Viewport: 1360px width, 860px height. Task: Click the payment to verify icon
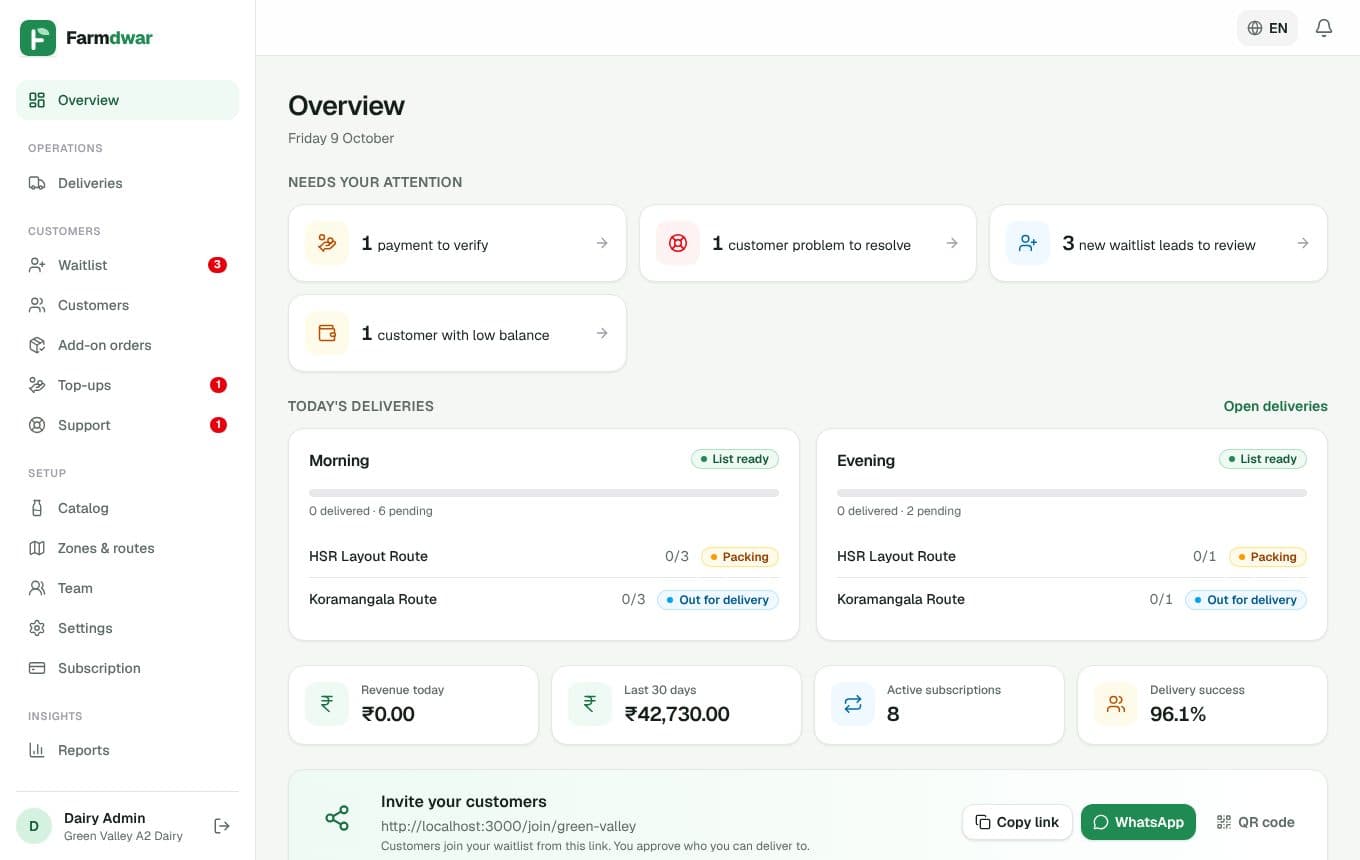[327, 243]
